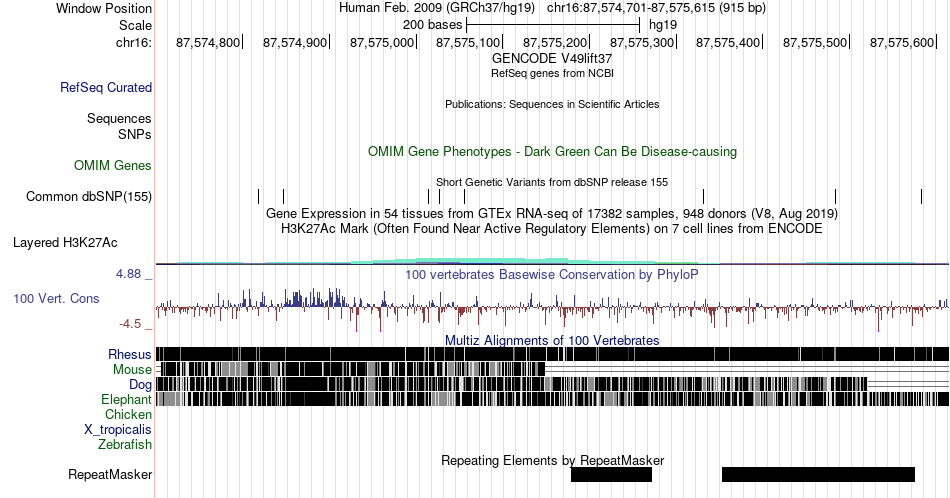
Task: Click Short Genetic Variants from dbSNP title
Action: click(x=552, y=182)
